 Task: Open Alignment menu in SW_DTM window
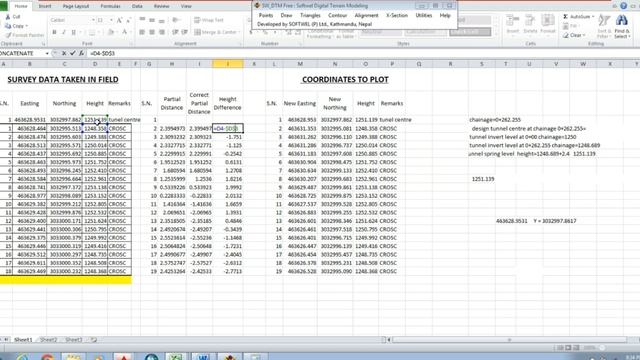pos(366,15)
